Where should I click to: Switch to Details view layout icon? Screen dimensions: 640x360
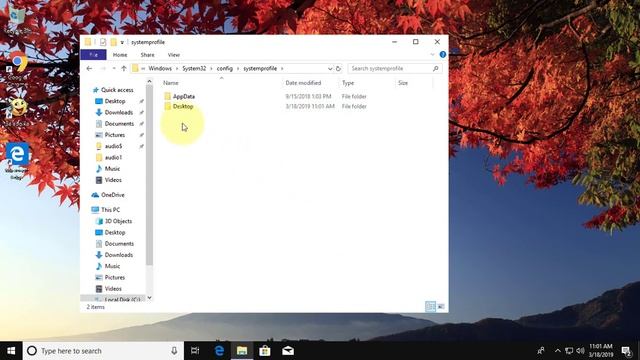[430, 307]
